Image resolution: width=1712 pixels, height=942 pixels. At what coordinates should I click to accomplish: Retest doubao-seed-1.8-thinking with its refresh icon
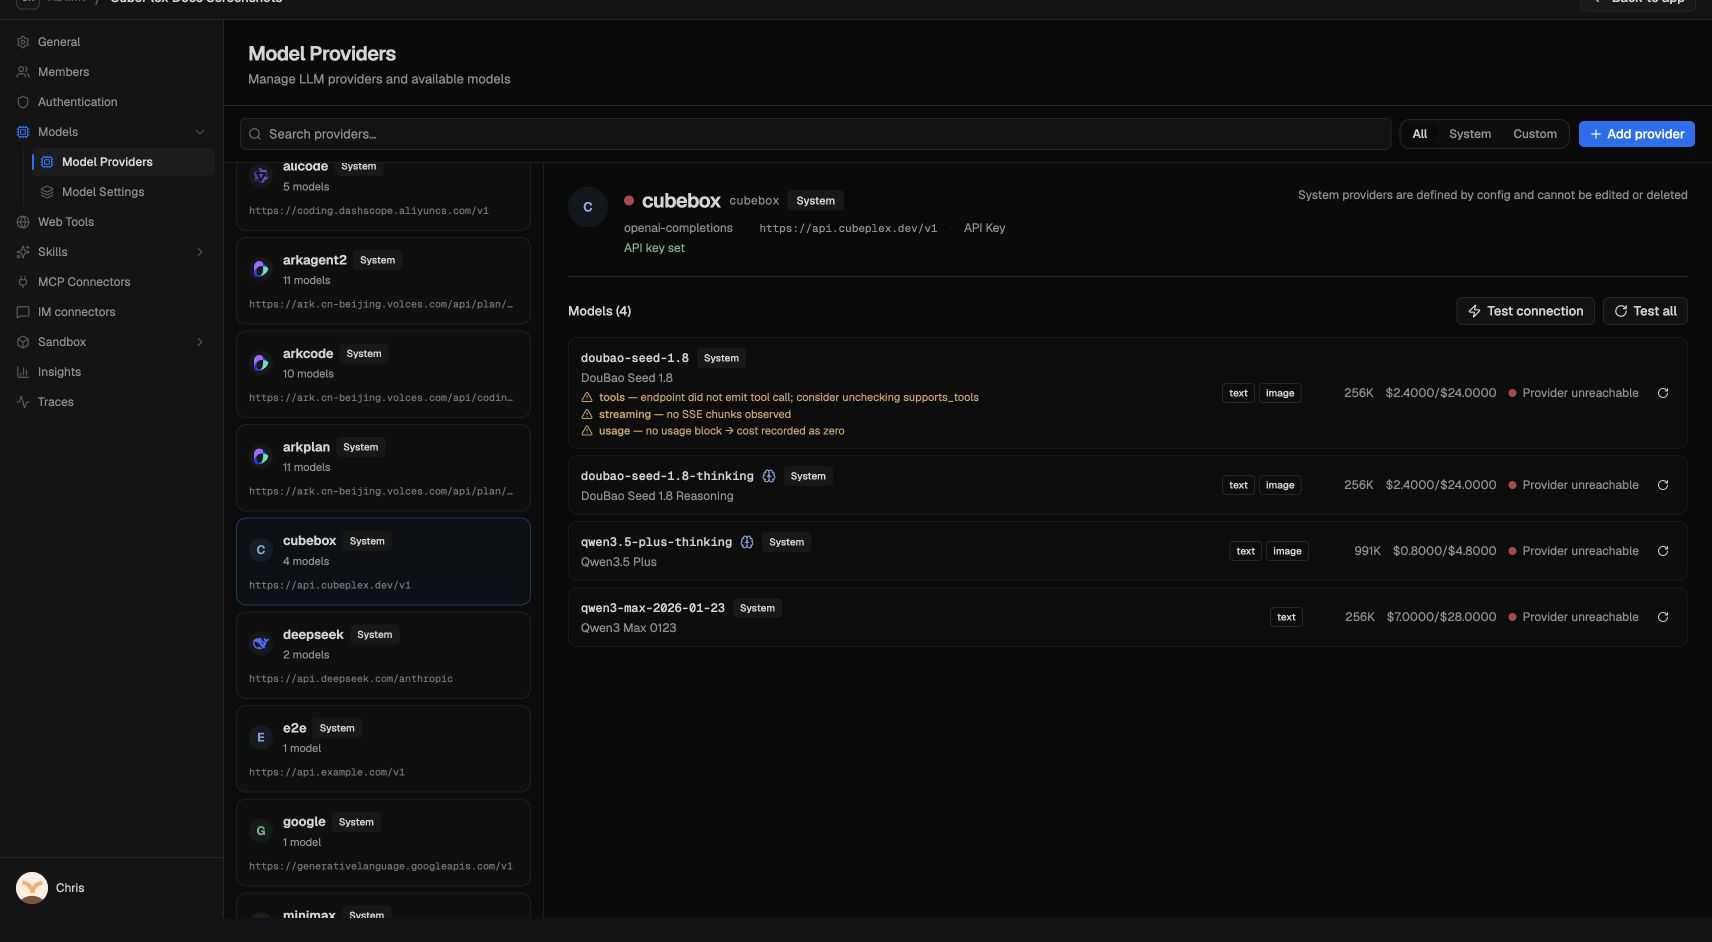point(1663,485)
